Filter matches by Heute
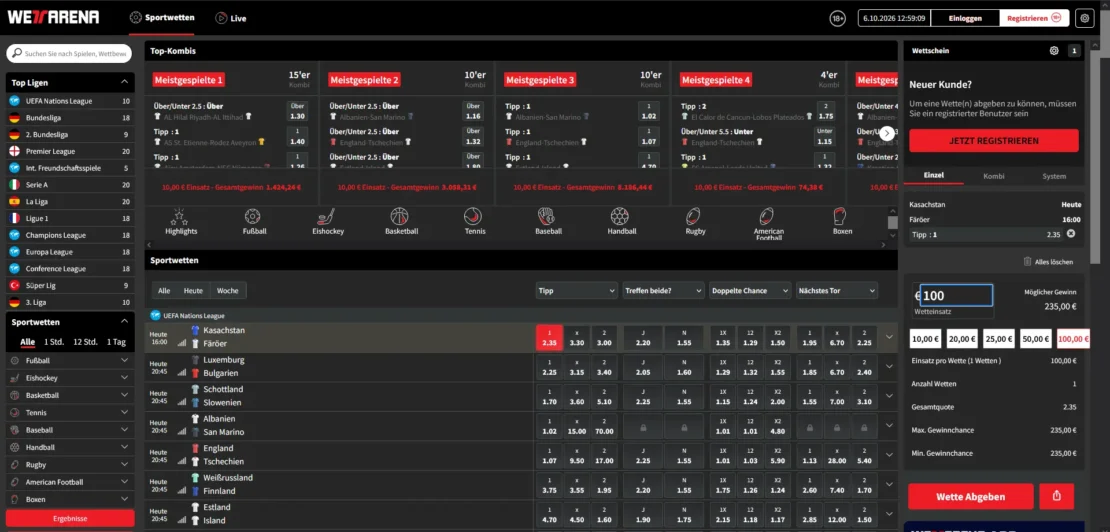 pos(193,290)
